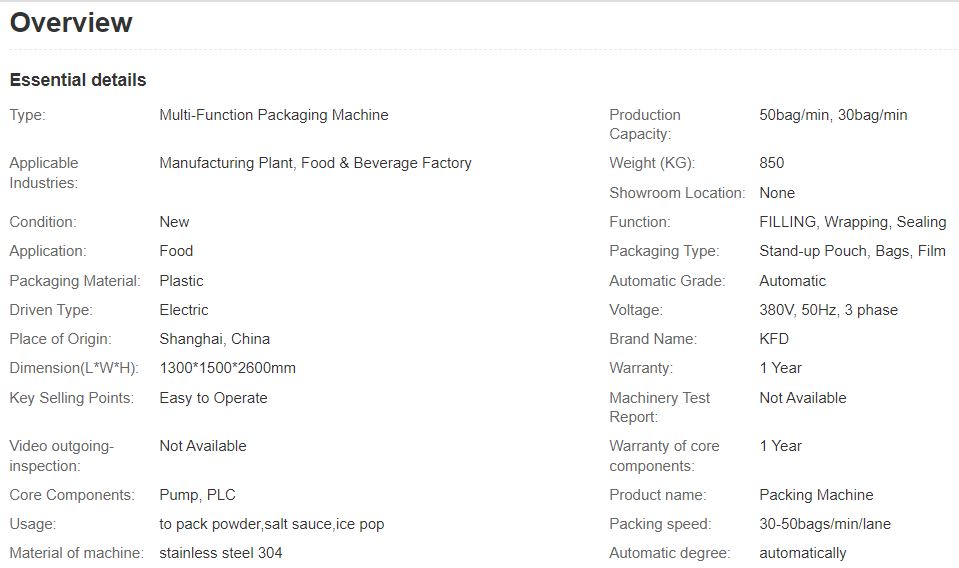This screenshot has height=568, width=959.
Task: Click the Shanghai, China origin value
Action: (214, 339)
